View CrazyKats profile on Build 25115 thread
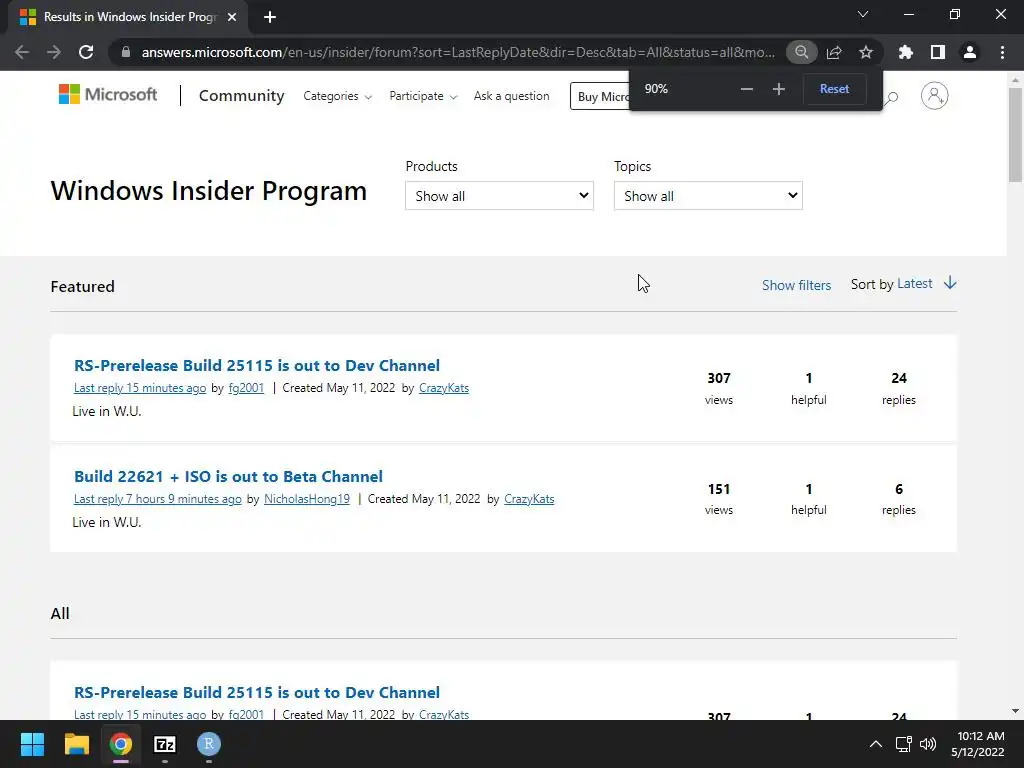The image size is (1024, 768). tap(443, 388)
